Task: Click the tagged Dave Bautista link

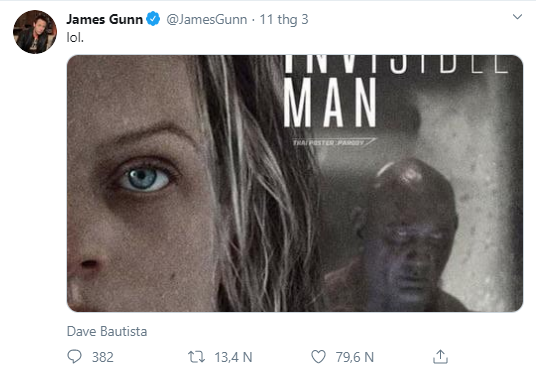Action: (x=107, y=331)
